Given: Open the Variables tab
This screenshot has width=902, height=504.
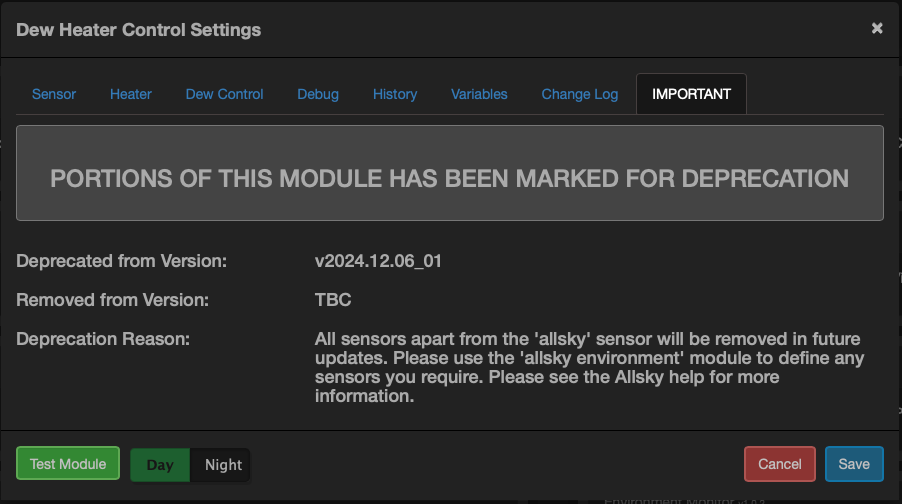Looking at the screenshot, I should point(479,94).
